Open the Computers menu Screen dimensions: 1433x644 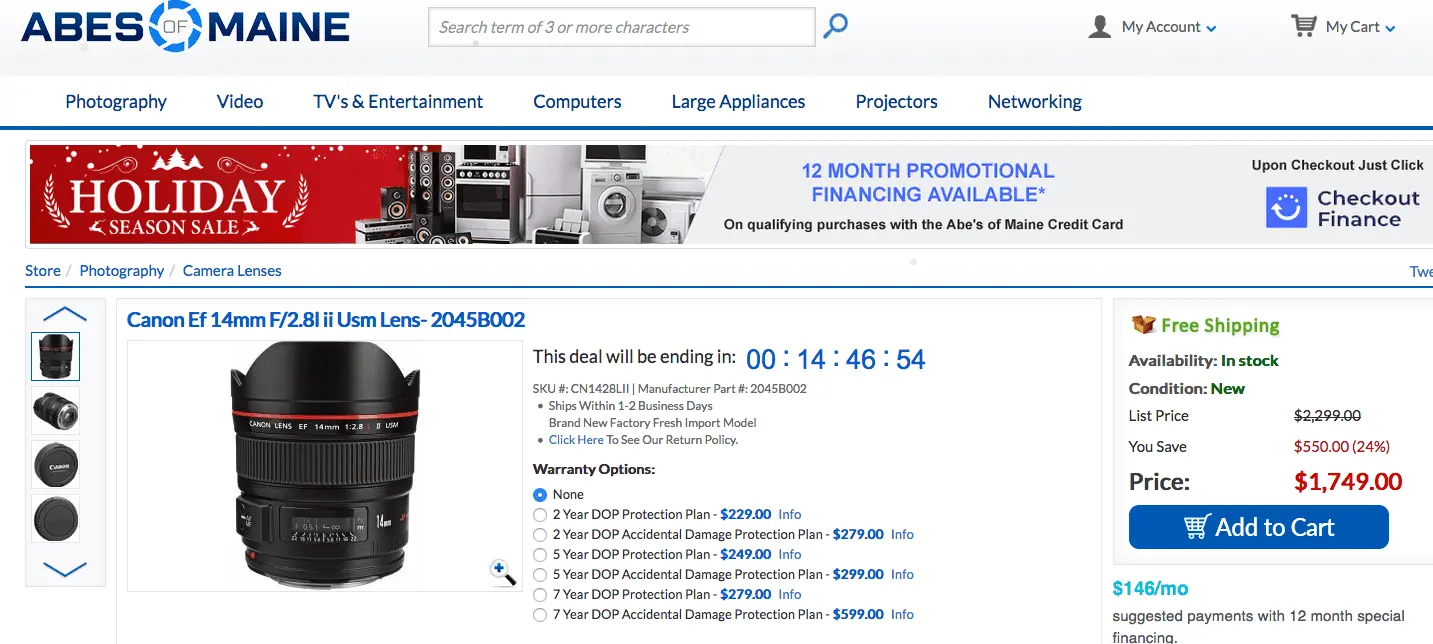point(577,101)
